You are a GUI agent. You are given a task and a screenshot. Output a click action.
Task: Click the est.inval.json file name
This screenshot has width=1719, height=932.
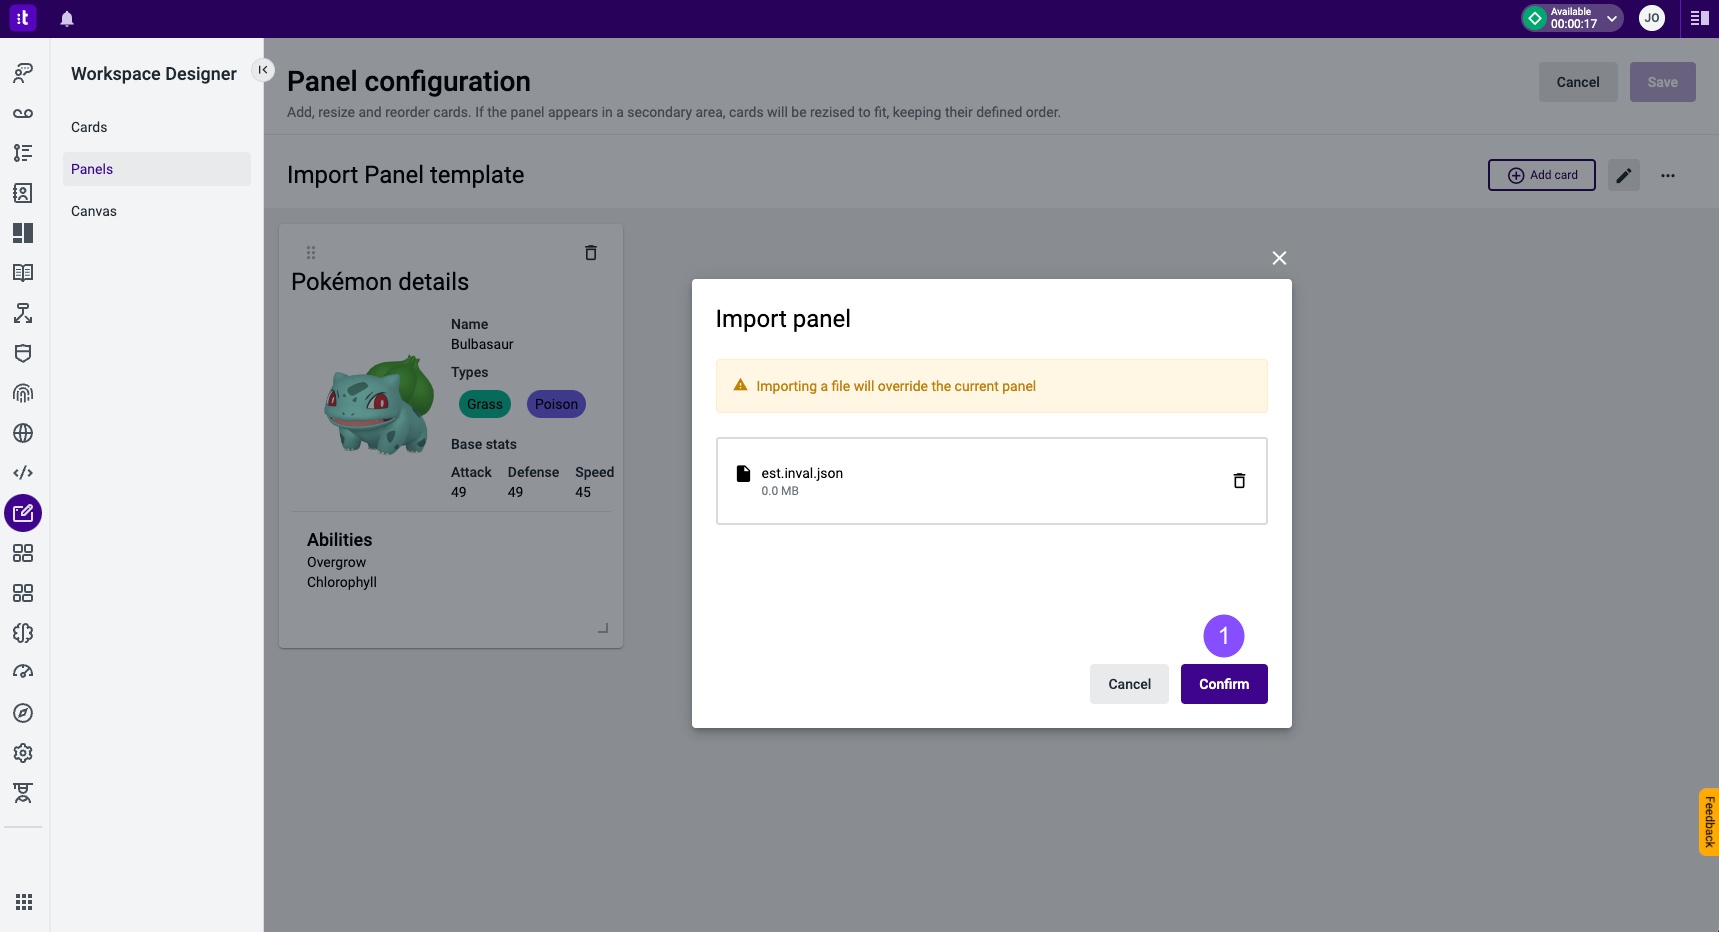point(802,473)
